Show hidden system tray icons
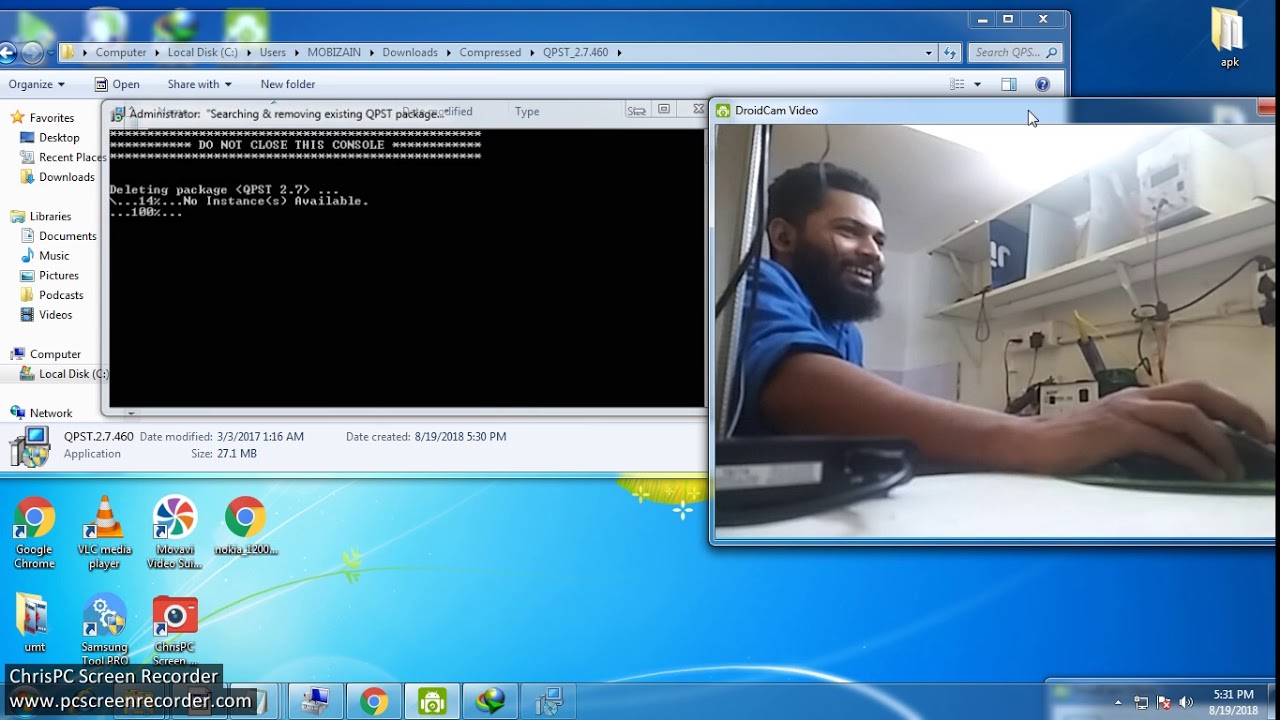The height and width of the screenshot is (720, 1280). pyautogui.click(x=1118, y=702)
